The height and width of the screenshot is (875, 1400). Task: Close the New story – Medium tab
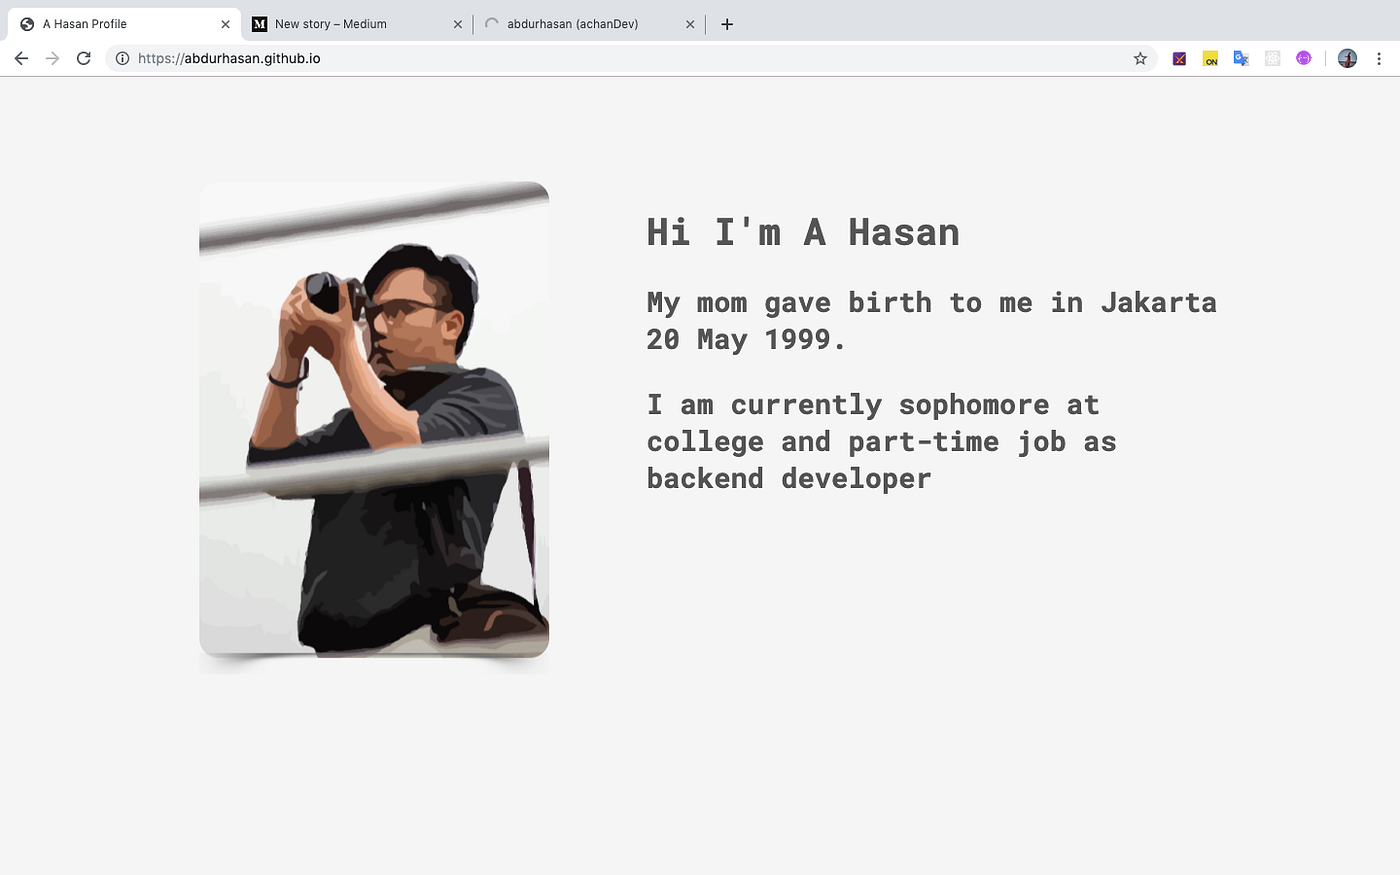point(457,23)
